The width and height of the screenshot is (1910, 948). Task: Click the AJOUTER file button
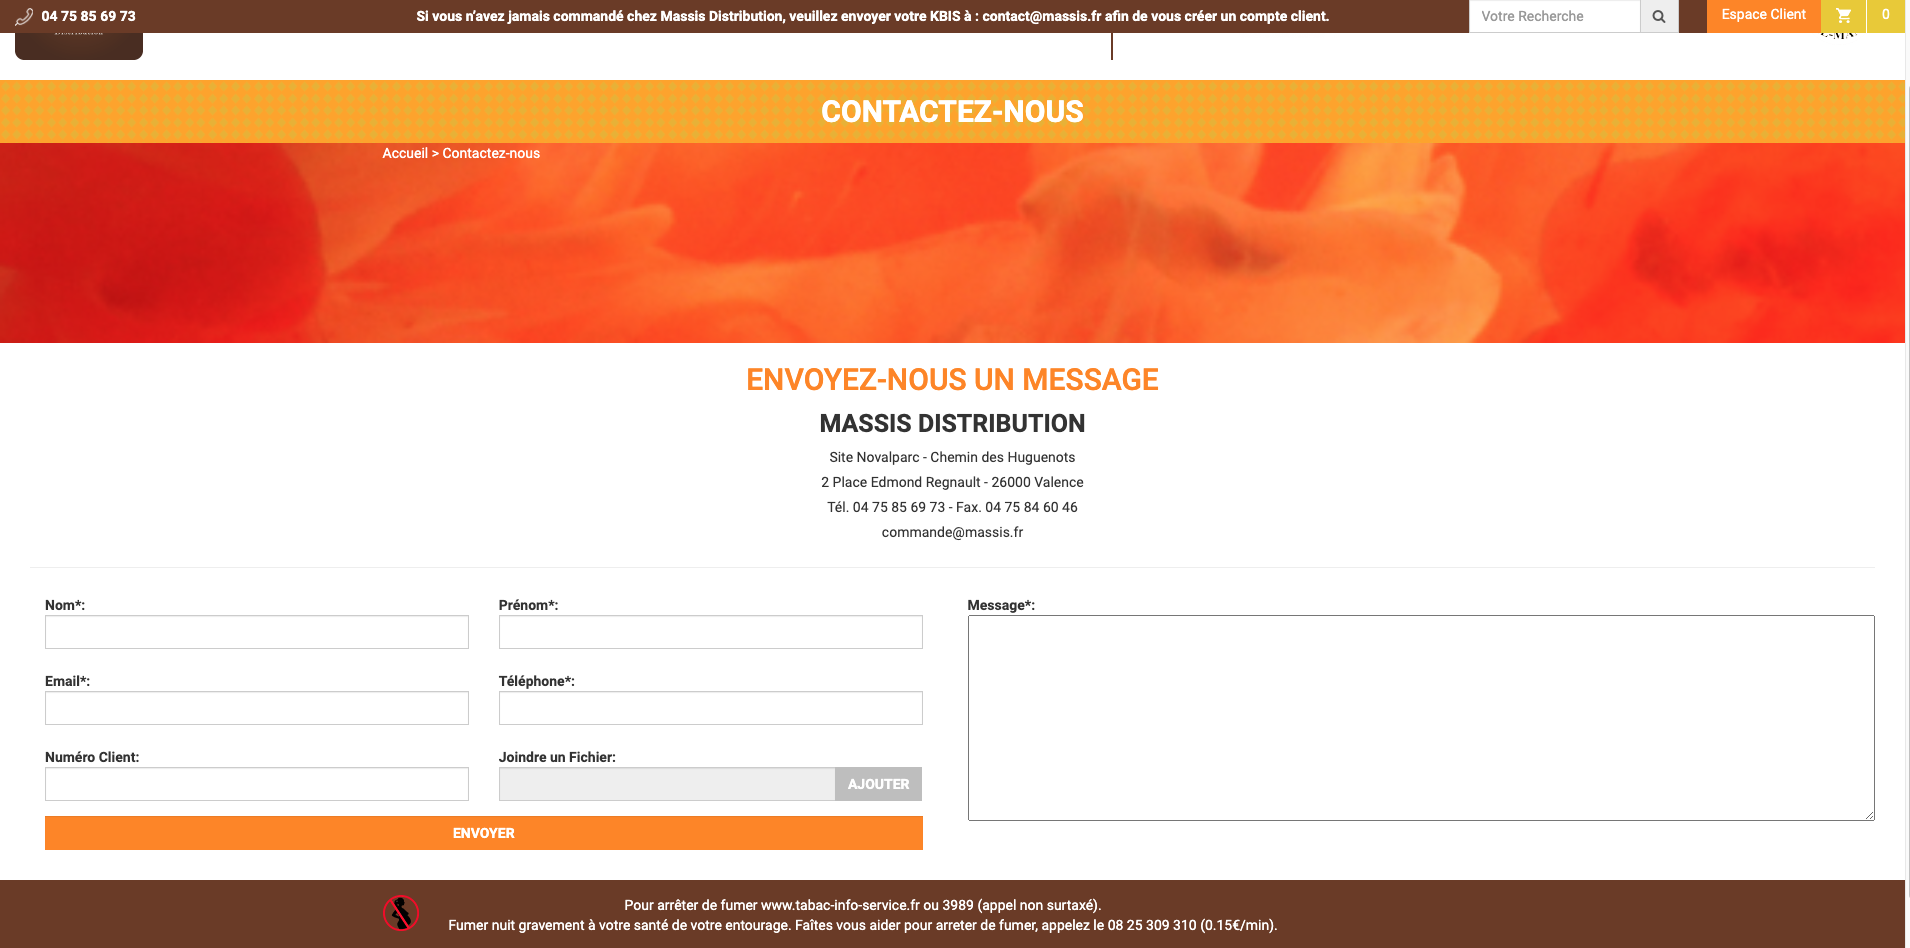pos(878,784)
